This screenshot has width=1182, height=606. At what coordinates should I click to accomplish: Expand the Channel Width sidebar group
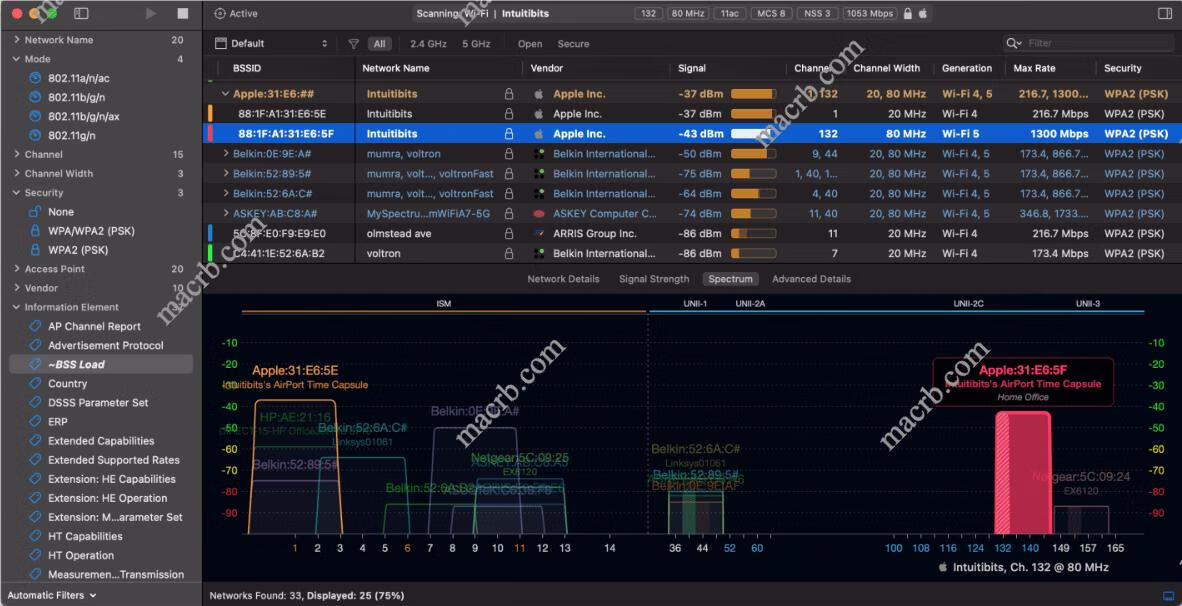click(x=17, y=173)
